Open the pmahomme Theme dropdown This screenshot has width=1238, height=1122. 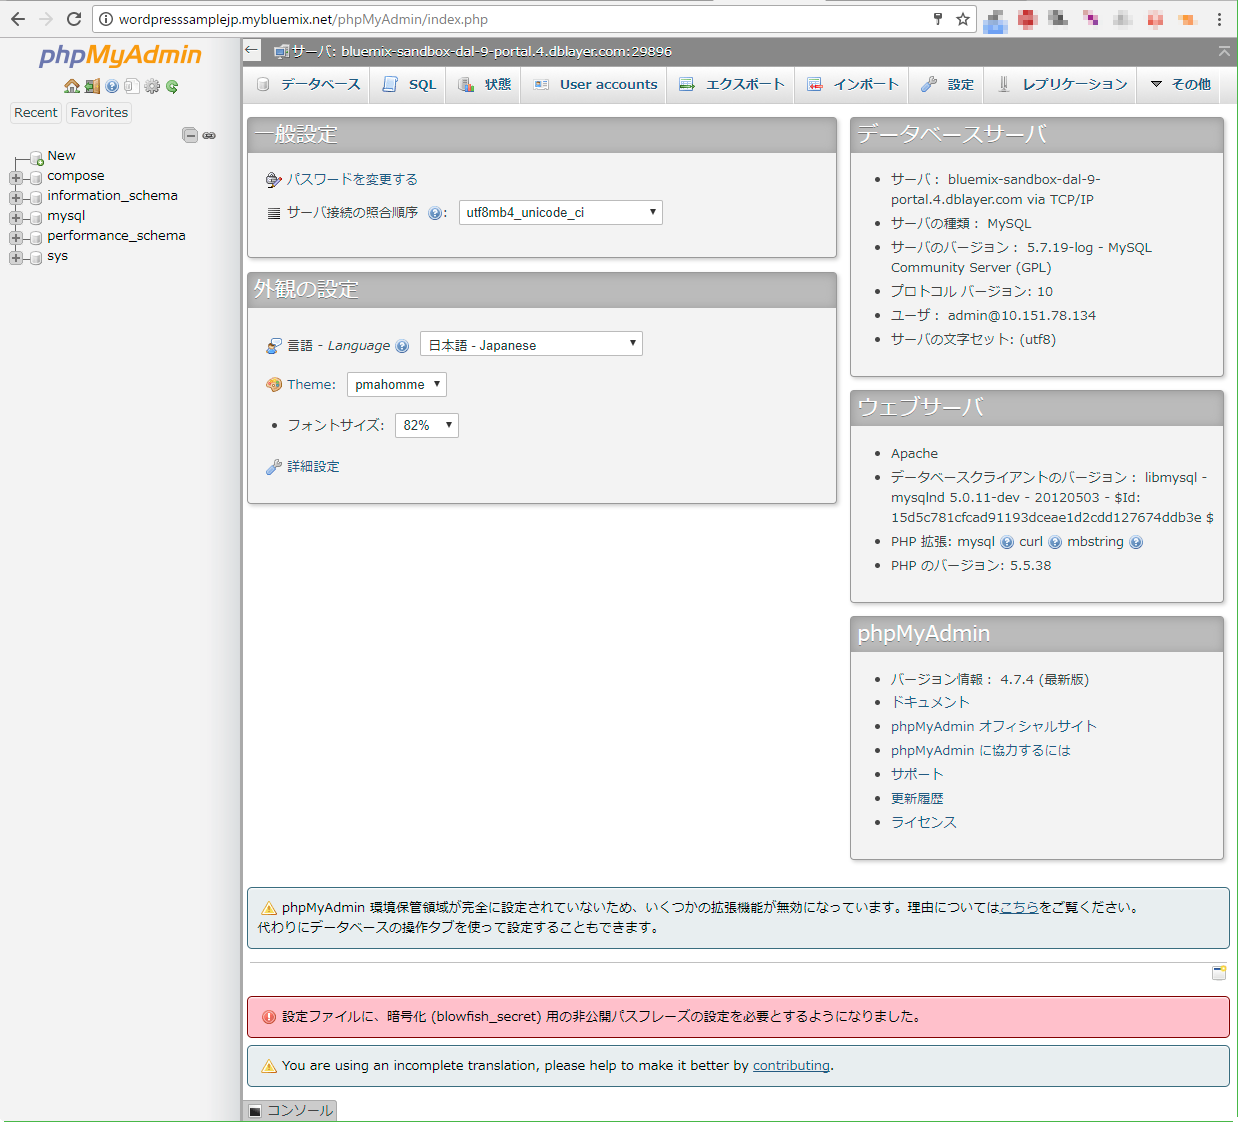[x=397, y=384]
